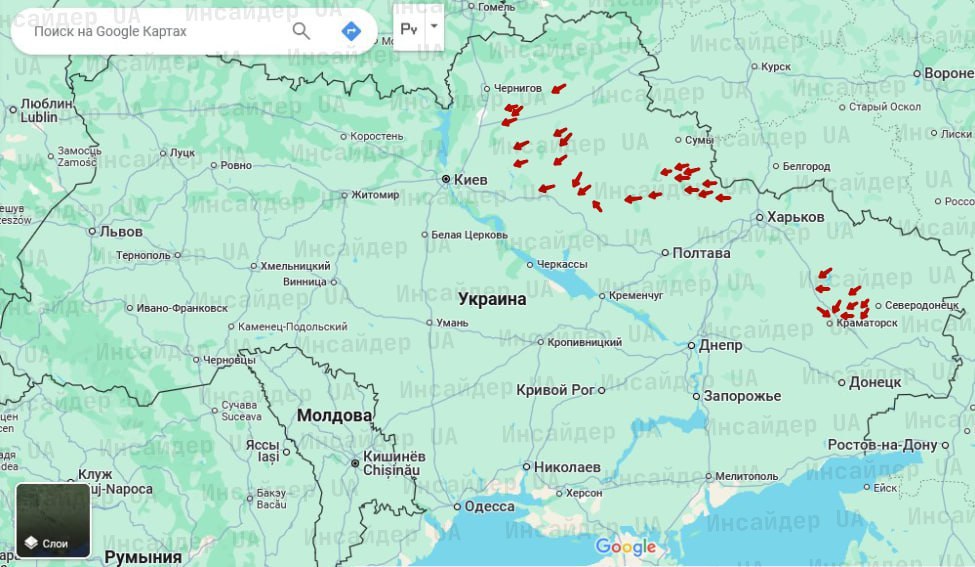This screenshot has width=975, height=567.
Task: Click the Одесса city label
Action: 490,507
